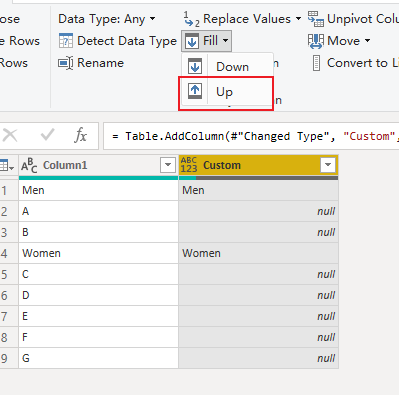Open the Column1 filter dropdown
The width and height of the screenshot is (399, 395).
coord(168,165)
